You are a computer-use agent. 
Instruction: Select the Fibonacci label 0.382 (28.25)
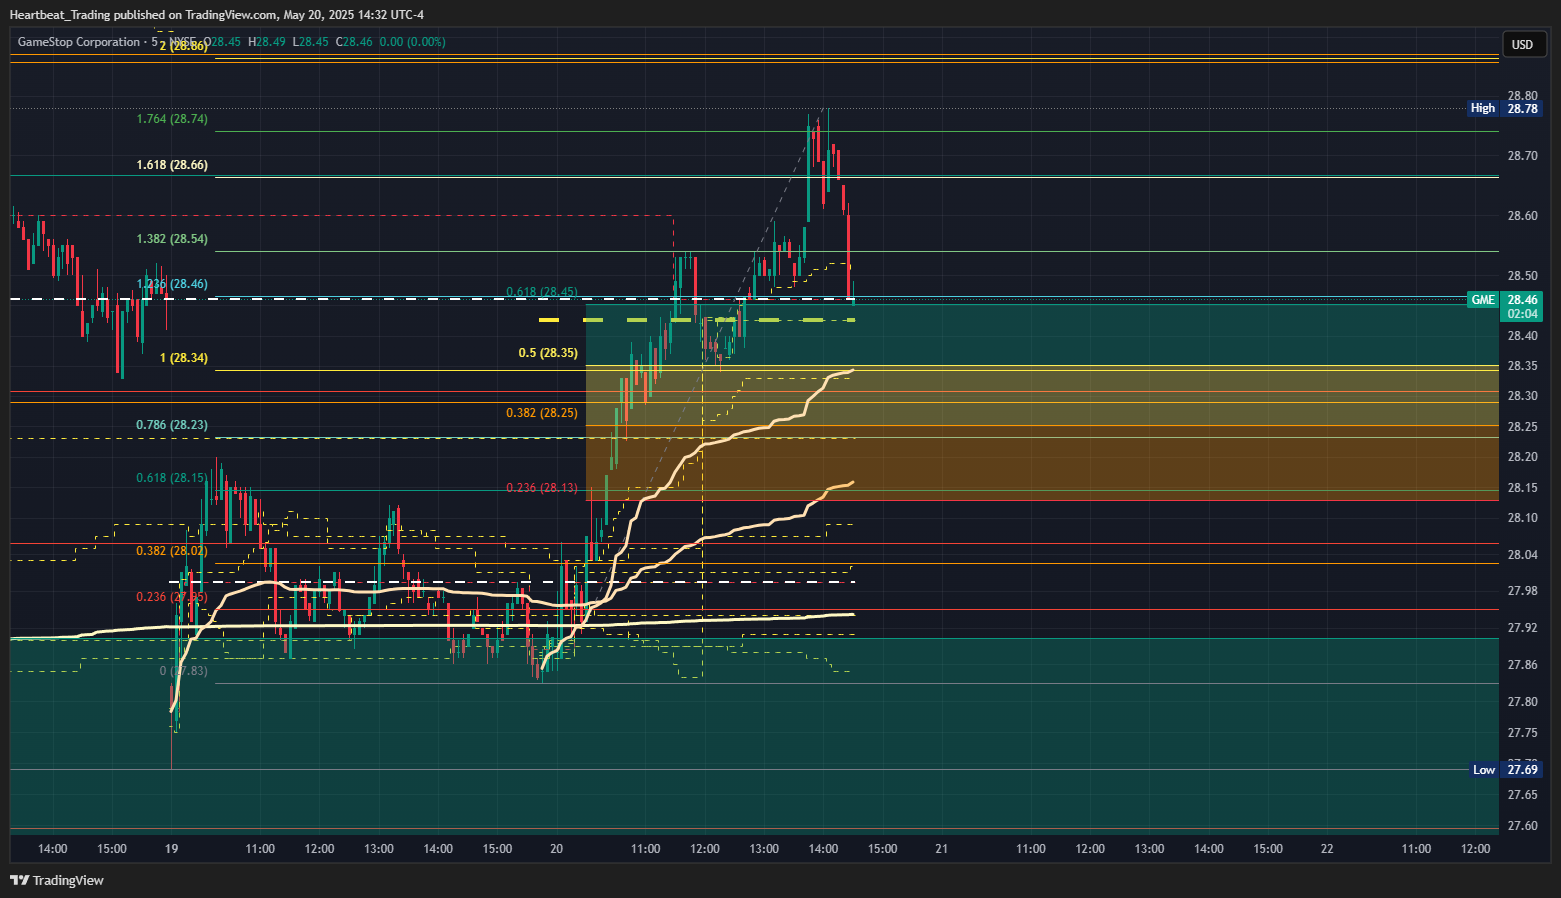[x=542, y=413]
